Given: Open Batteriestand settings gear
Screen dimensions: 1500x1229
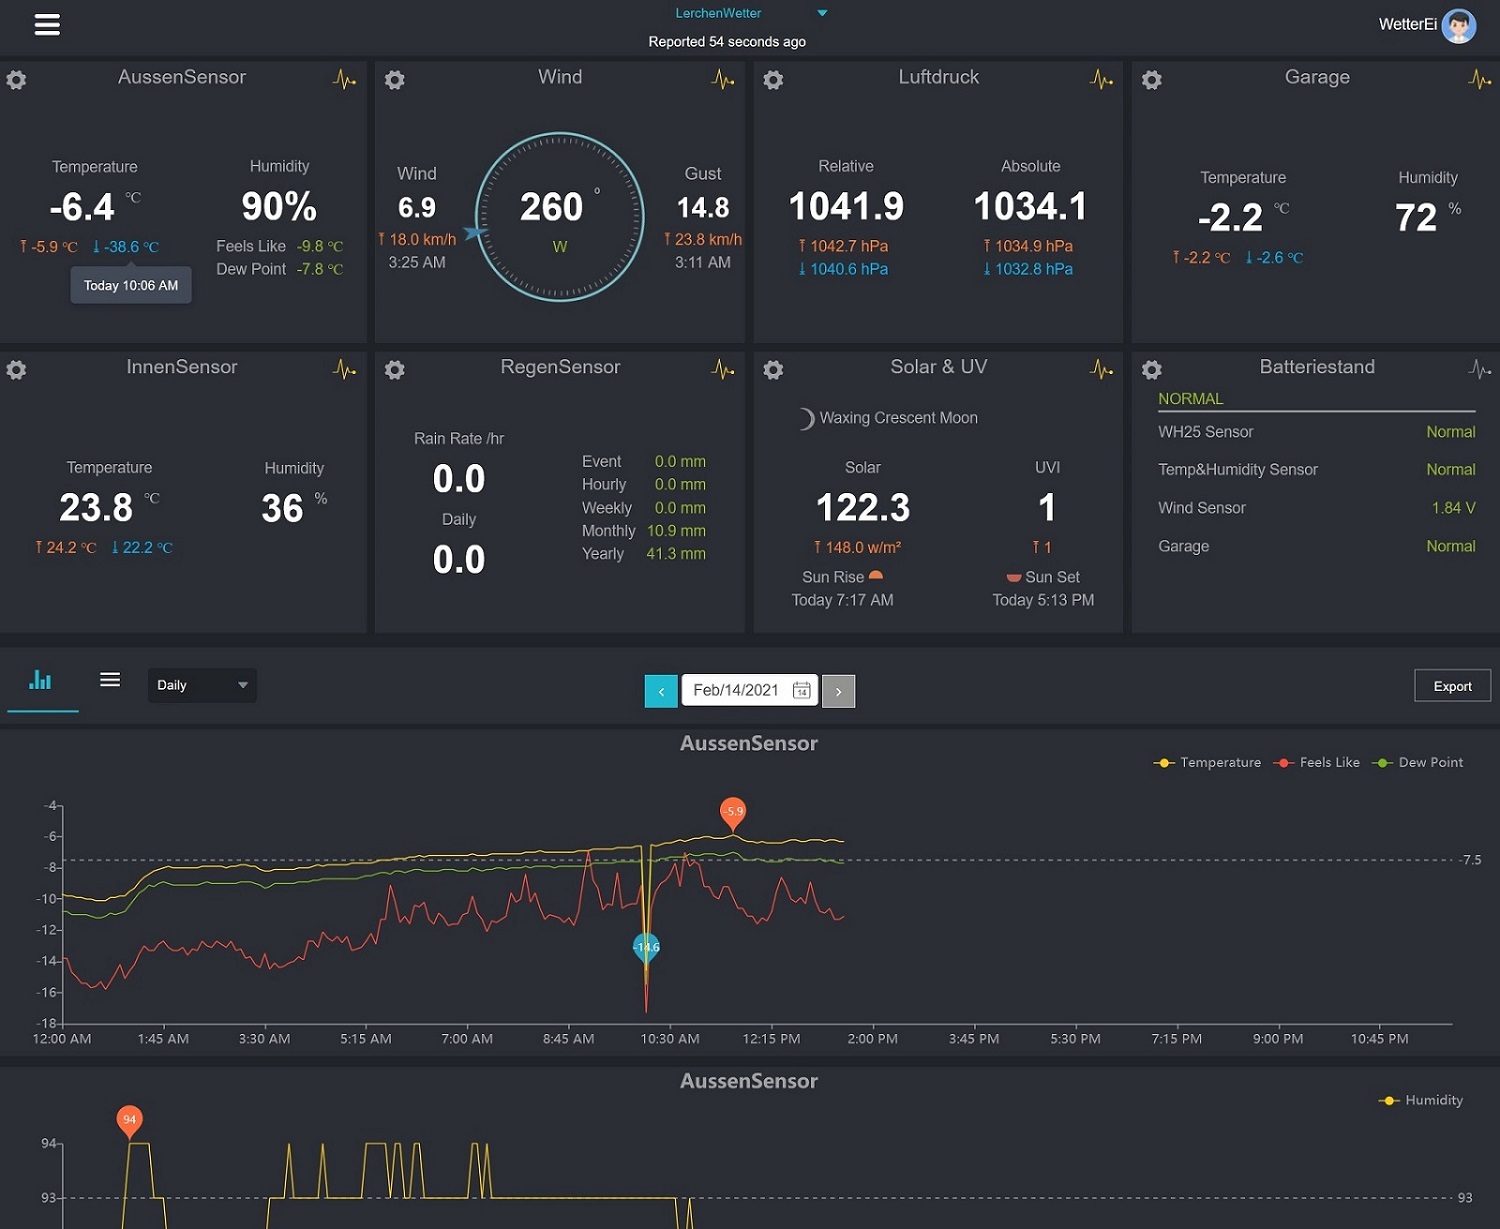Looking at the screenshot, I should pos(1152,370).
